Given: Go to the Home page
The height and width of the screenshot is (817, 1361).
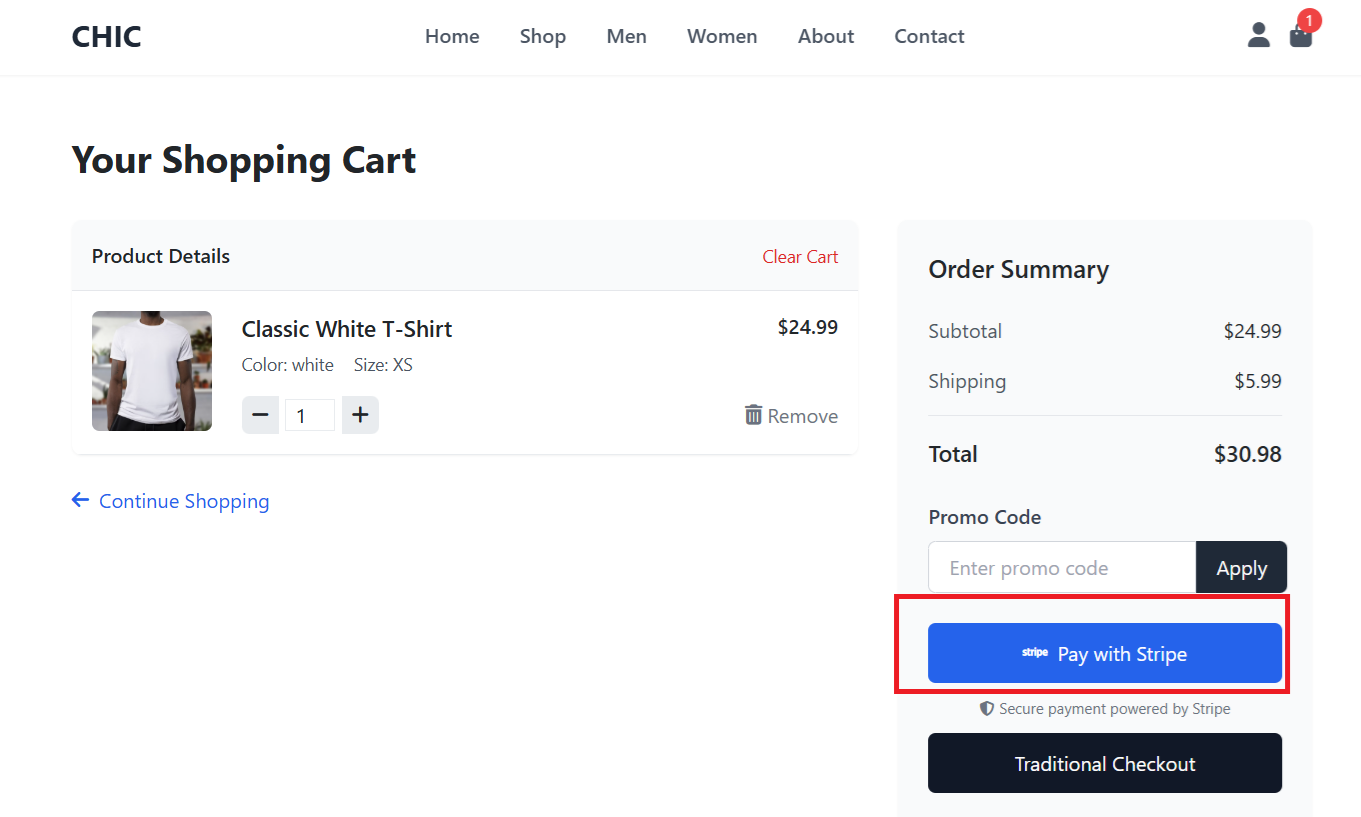Looking at the screenshot, I should coord(452,37).
